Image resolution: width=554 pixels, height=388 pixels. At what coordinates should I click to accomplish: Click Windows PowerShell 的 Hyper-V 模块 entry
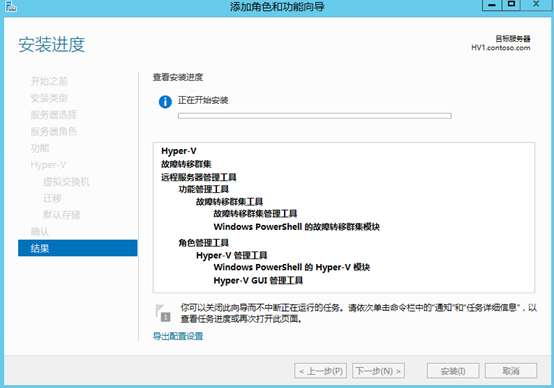[291, 267]
